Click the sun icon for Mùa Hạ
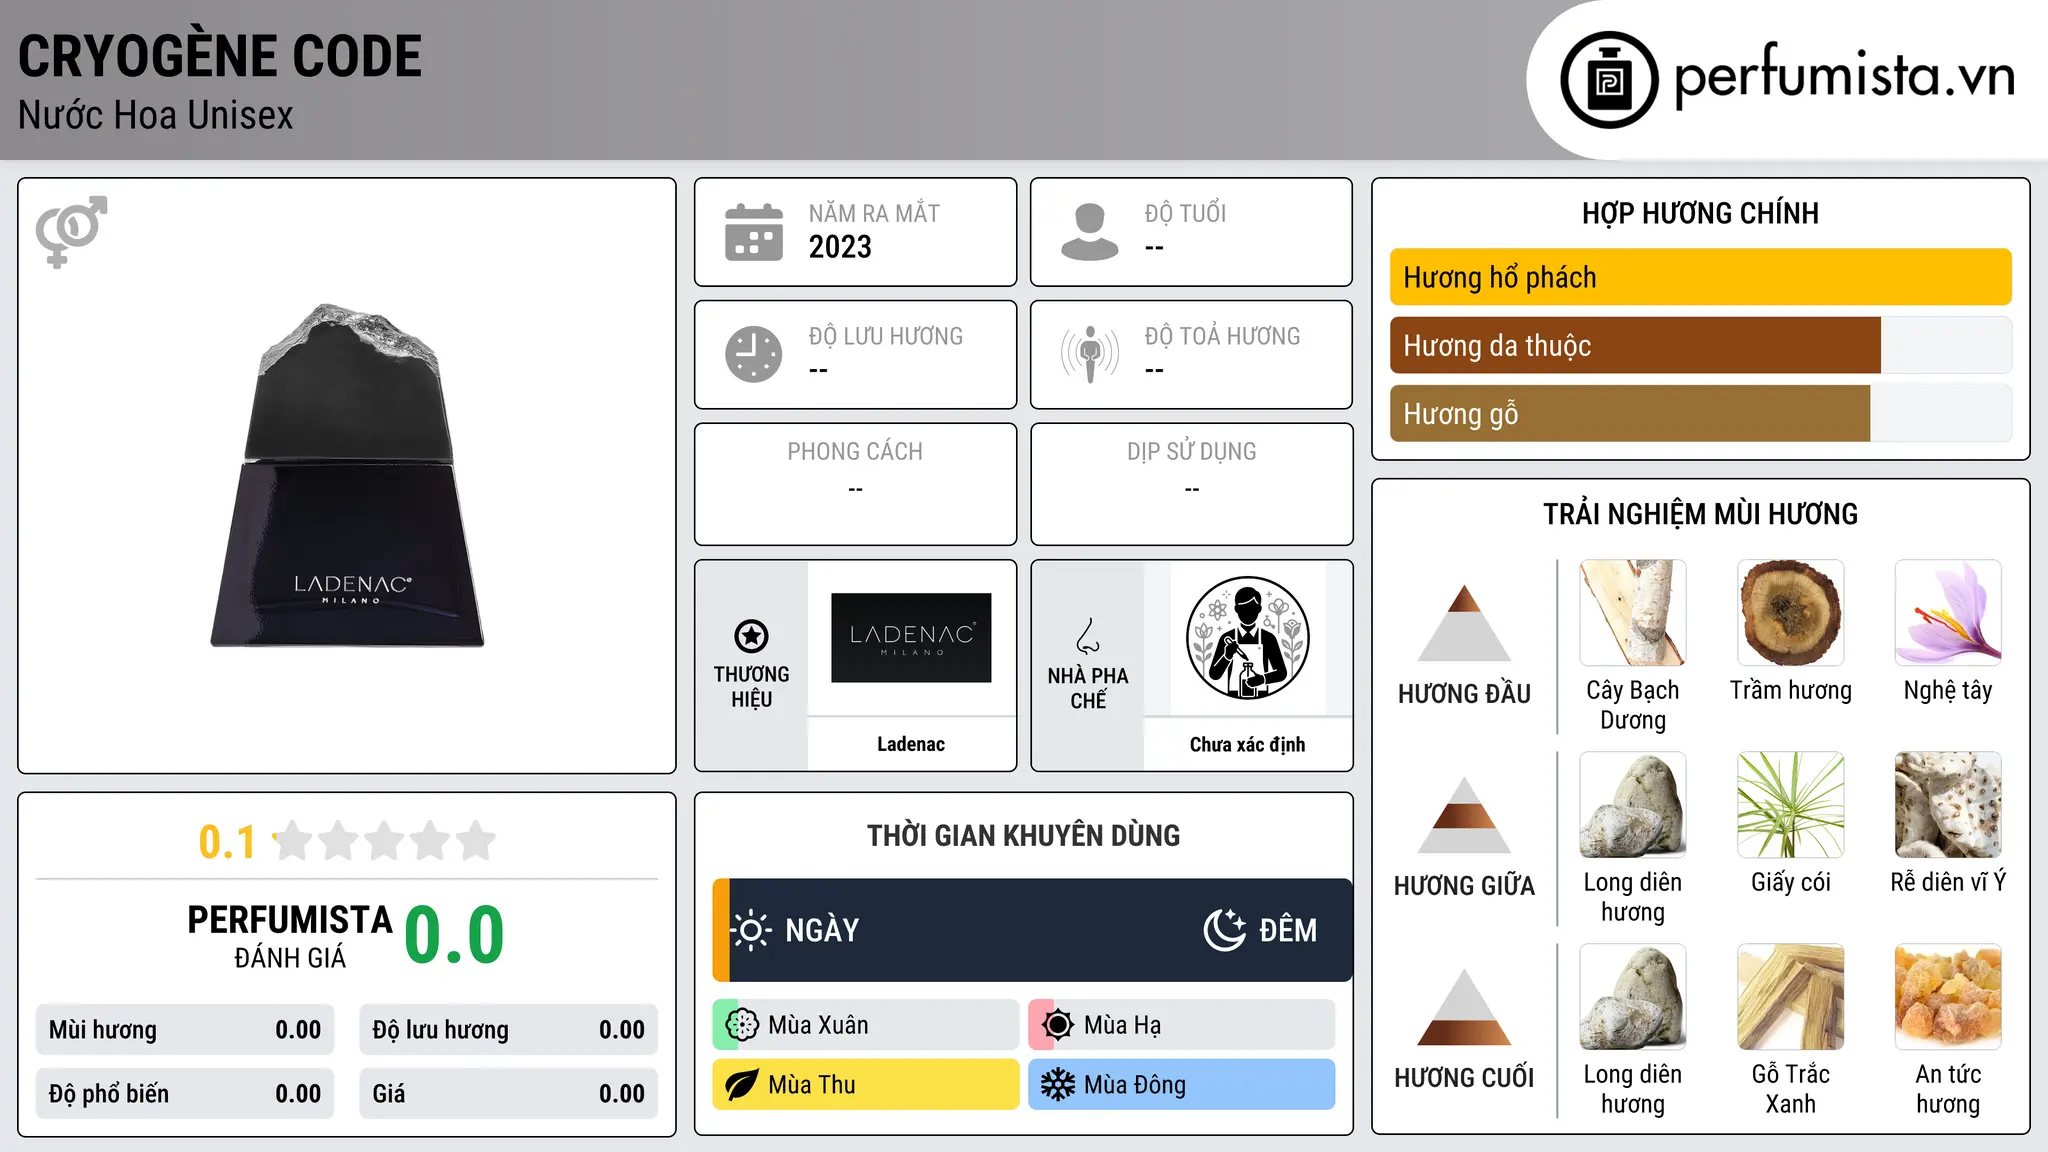This screenshot has height=1152, width=2048. (1058, 1025)
